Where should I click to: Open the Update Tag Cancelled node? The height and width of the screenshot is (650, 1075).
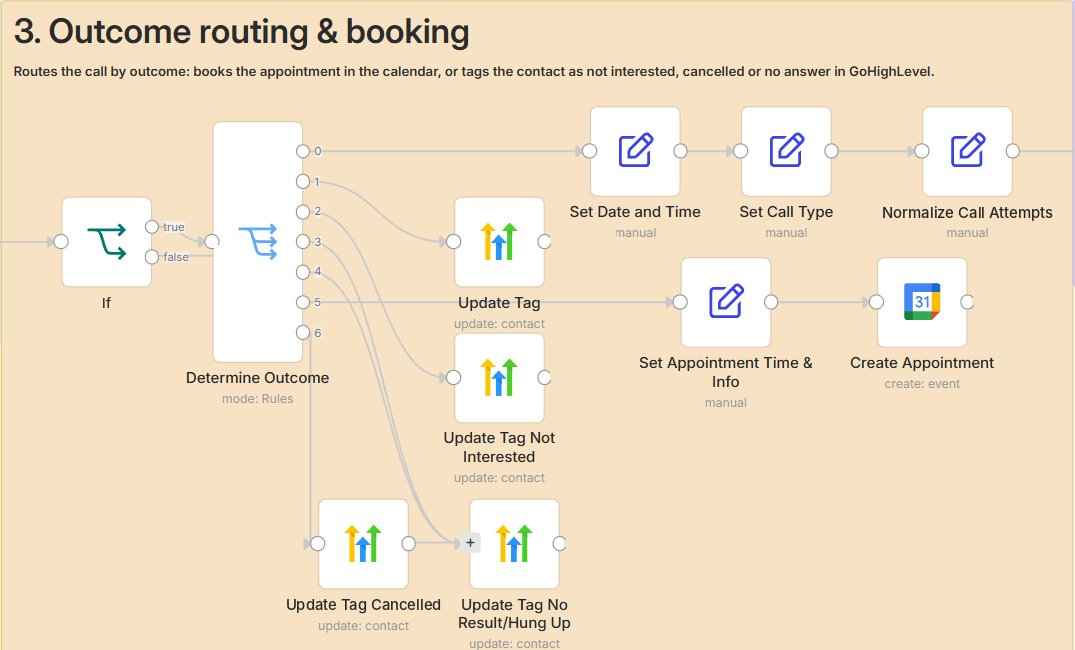click(x=363, y=543)
